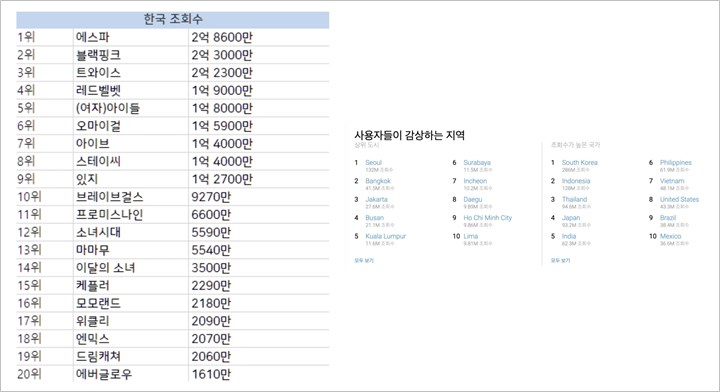Screen dimensions: 720x392
Task: Click the 조회수가 높은 국가 subheading
Action: pos(575,145)
